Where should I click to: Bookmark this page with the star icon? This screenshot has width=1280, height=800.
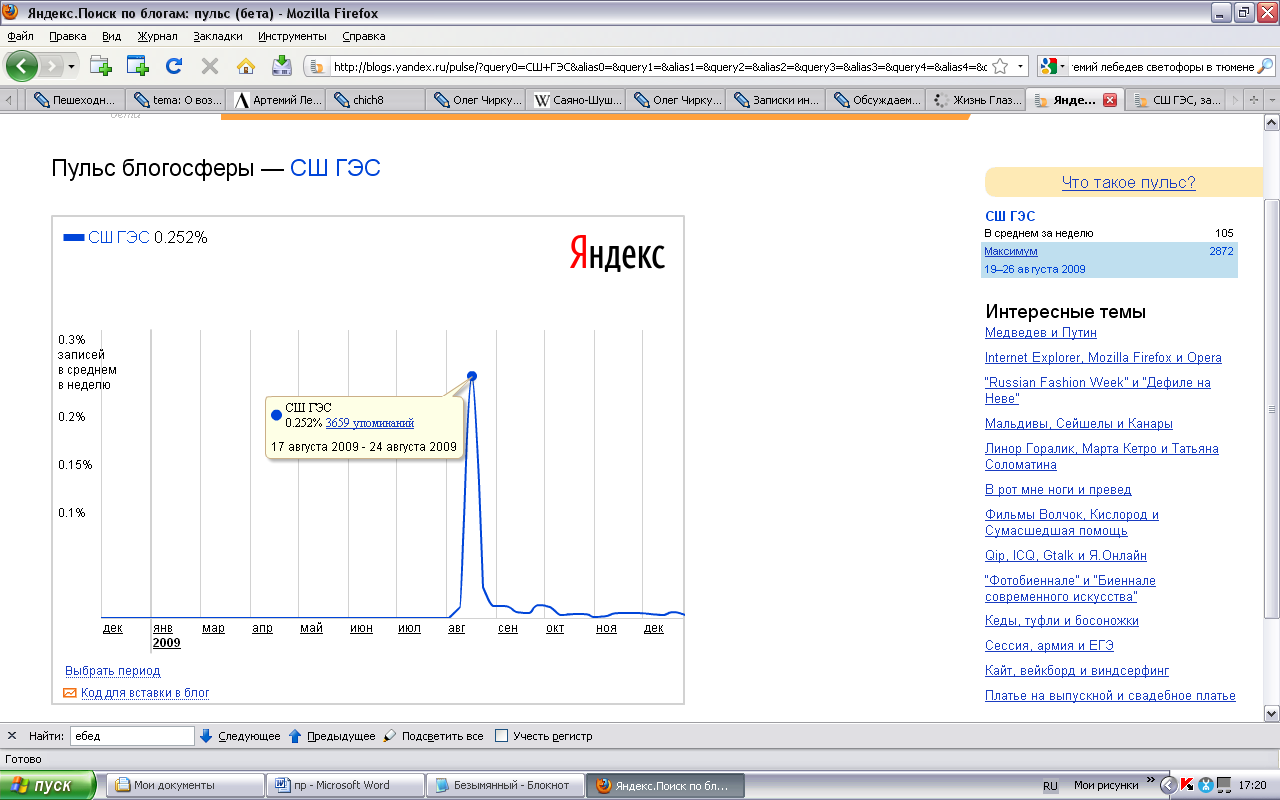[x=999, y=67]
